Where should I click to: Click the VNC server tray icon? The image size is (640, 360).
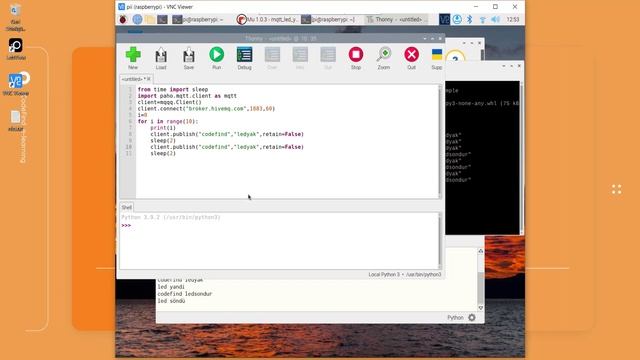[x=444, y=19]
